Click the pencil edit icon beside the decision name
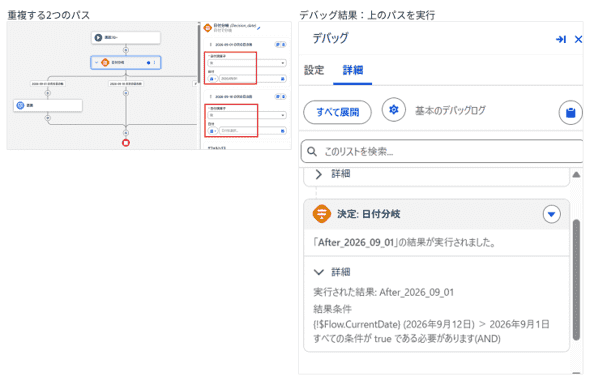Image resolution: width=590 pixels, height=381 pixels. tap(259, 27)
